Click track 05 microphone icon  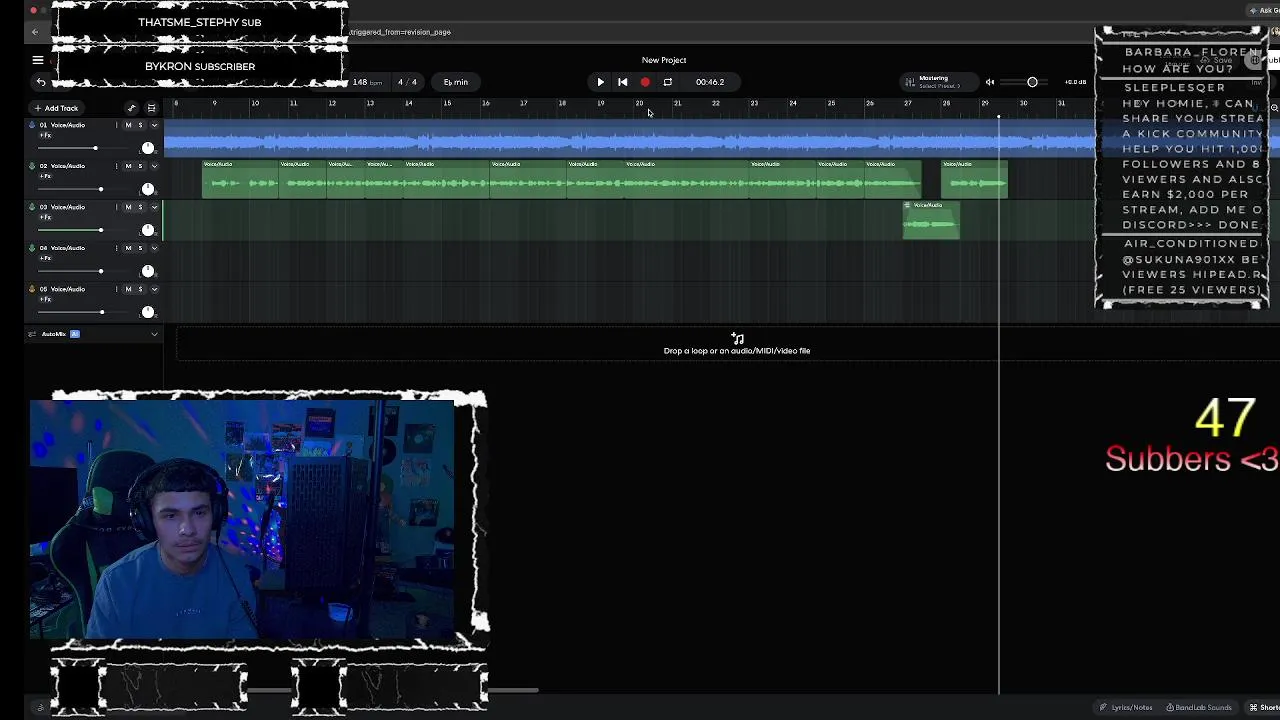(x=32, y=289)
